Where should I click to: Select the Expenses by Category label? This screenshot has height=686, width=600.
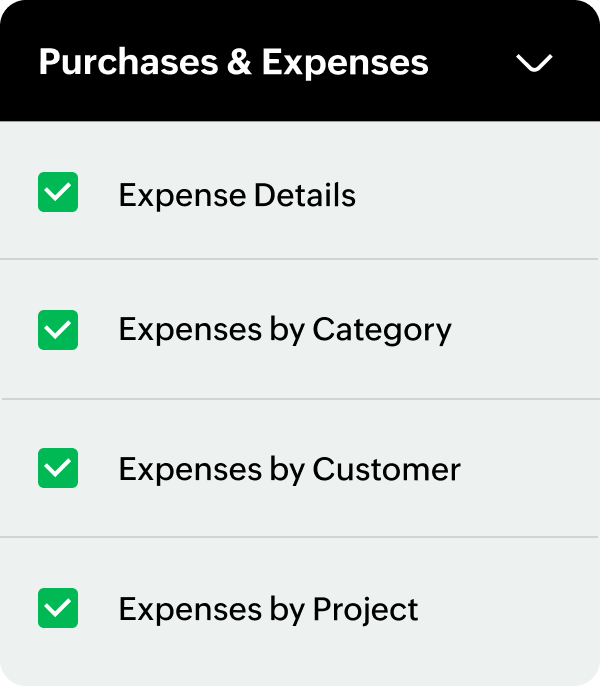click(285, 330)
